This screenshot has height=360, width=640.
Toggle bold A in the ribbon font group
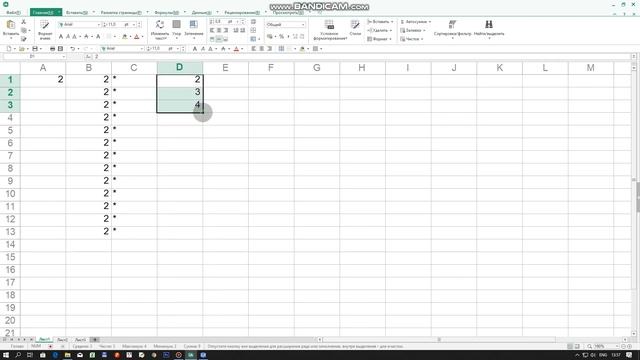(x=61, y=37)
